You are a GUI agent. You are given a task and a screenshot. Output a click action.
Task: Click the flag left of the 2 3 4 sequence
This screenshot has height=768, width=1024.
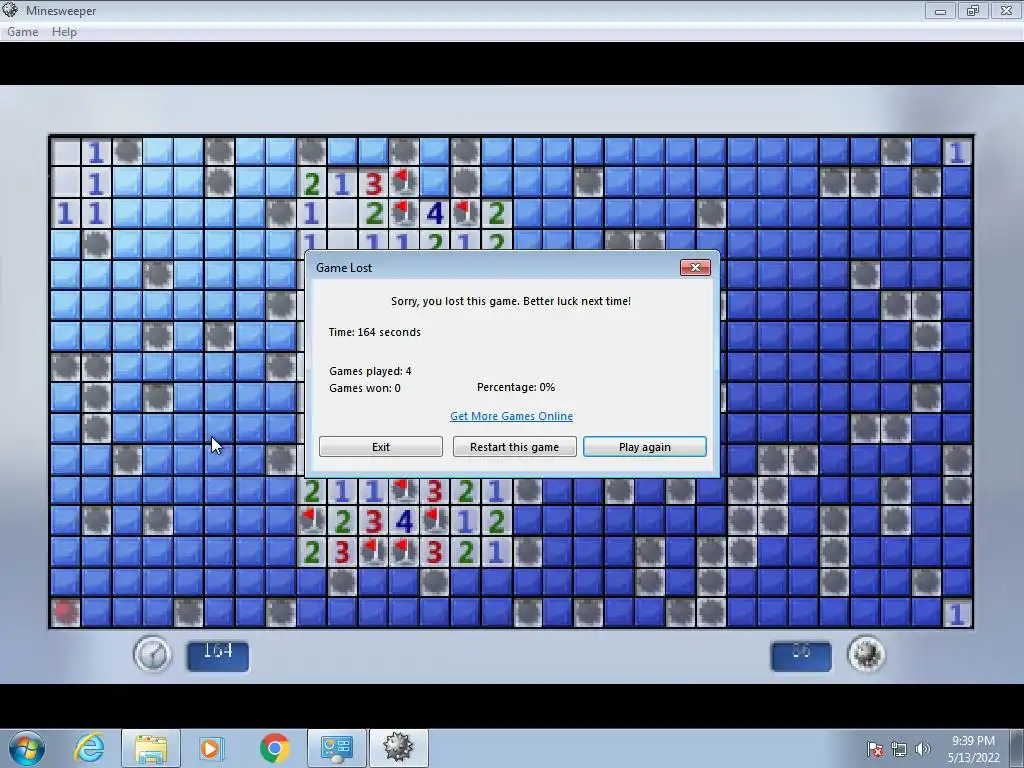point(312,520)
